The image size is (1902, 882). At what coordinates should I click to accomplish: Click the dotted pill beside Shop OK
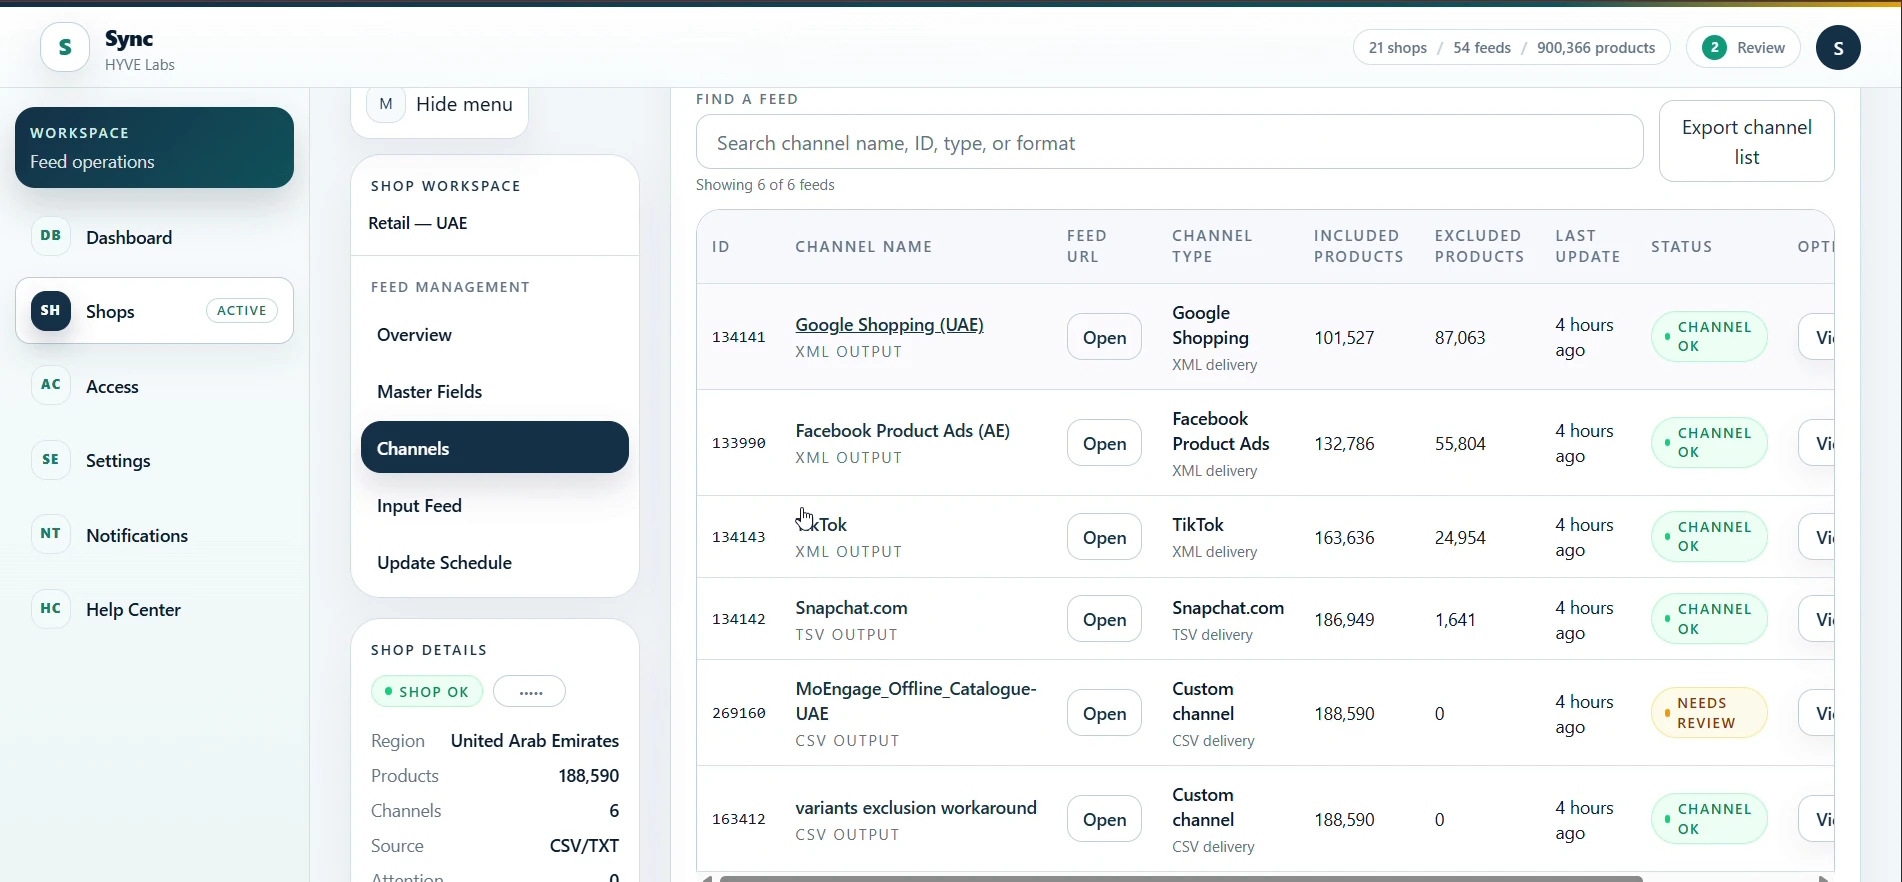pos(529,691)
